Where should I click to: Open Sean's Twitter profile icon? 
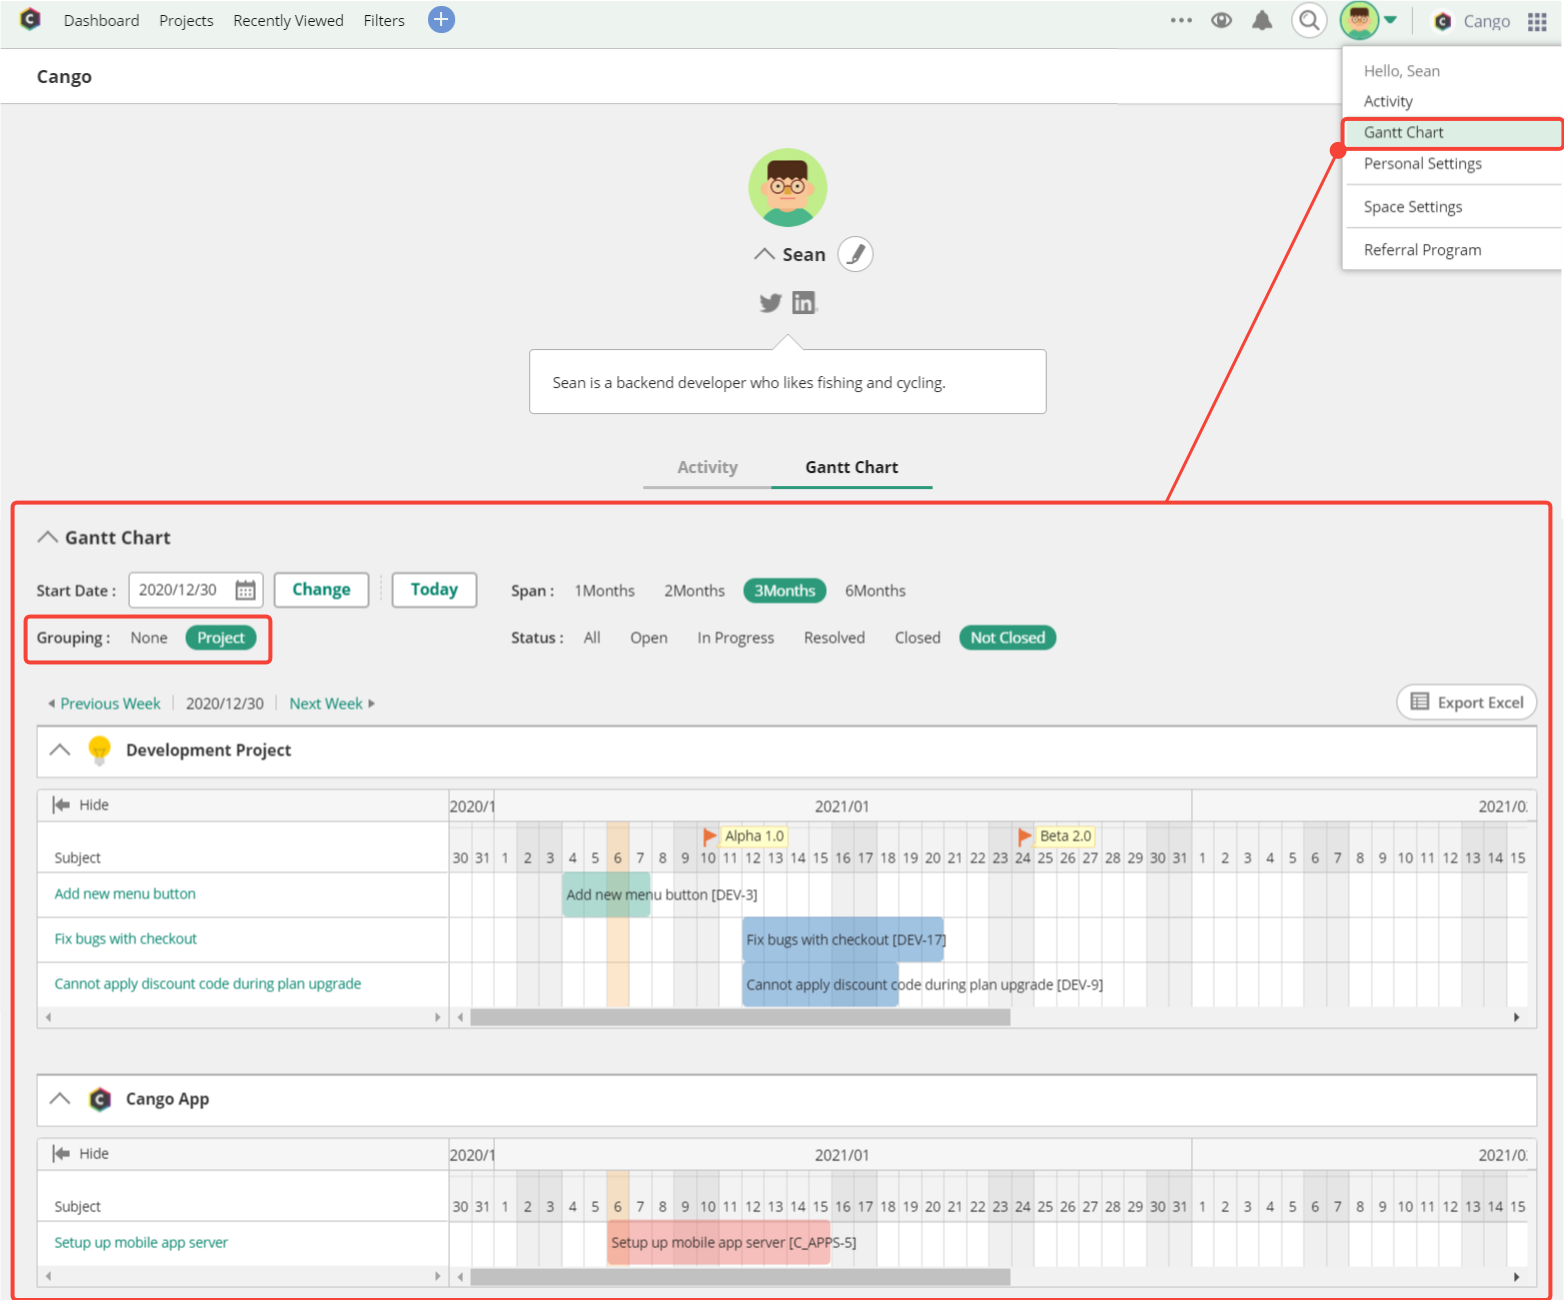pyautogui.click(x=770, y=302)
